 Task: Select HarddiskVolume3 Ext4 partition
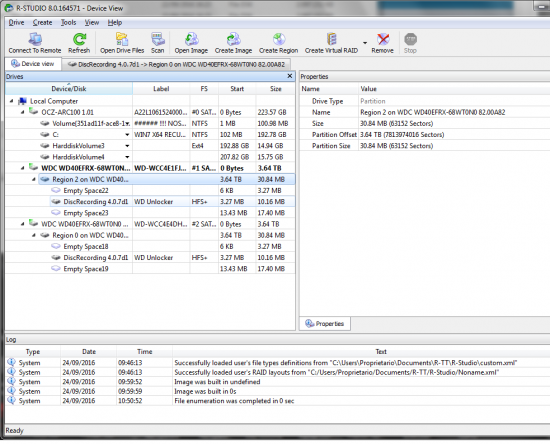150,146
